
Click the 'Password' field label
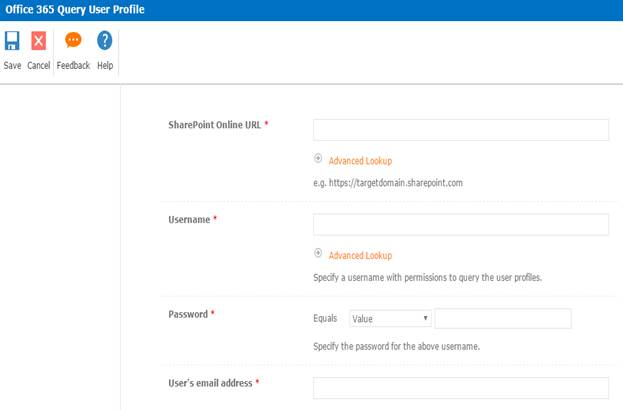[x=189, y=314]
